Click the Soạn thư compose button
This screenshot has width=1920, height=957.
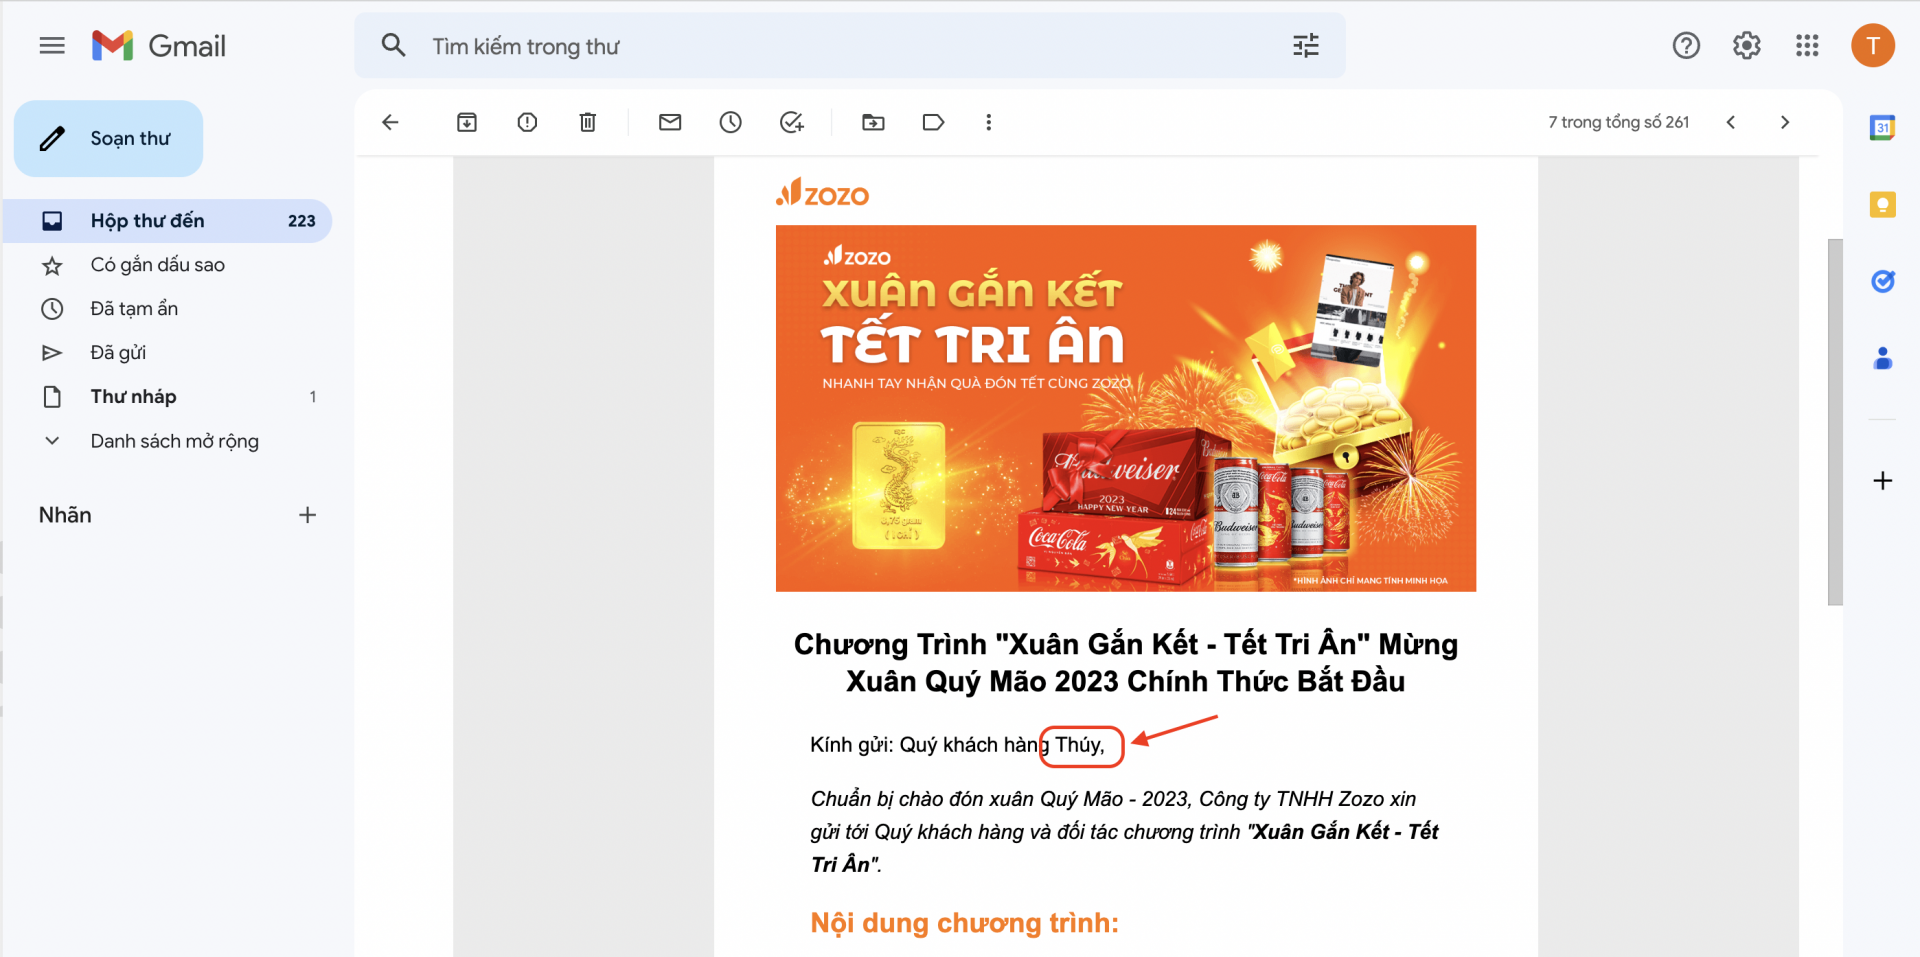[x=108, y=138]
